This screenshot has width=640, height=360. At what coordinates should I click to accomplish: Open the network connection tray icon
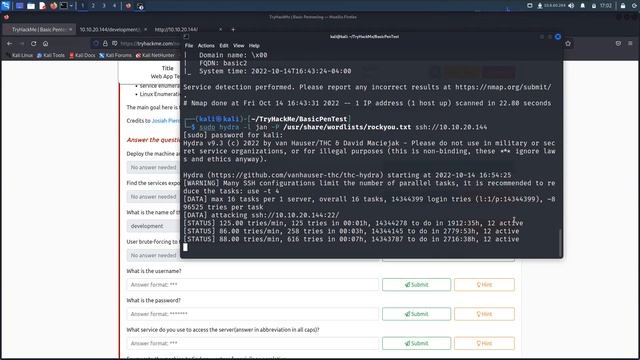[x=540, y=6]
